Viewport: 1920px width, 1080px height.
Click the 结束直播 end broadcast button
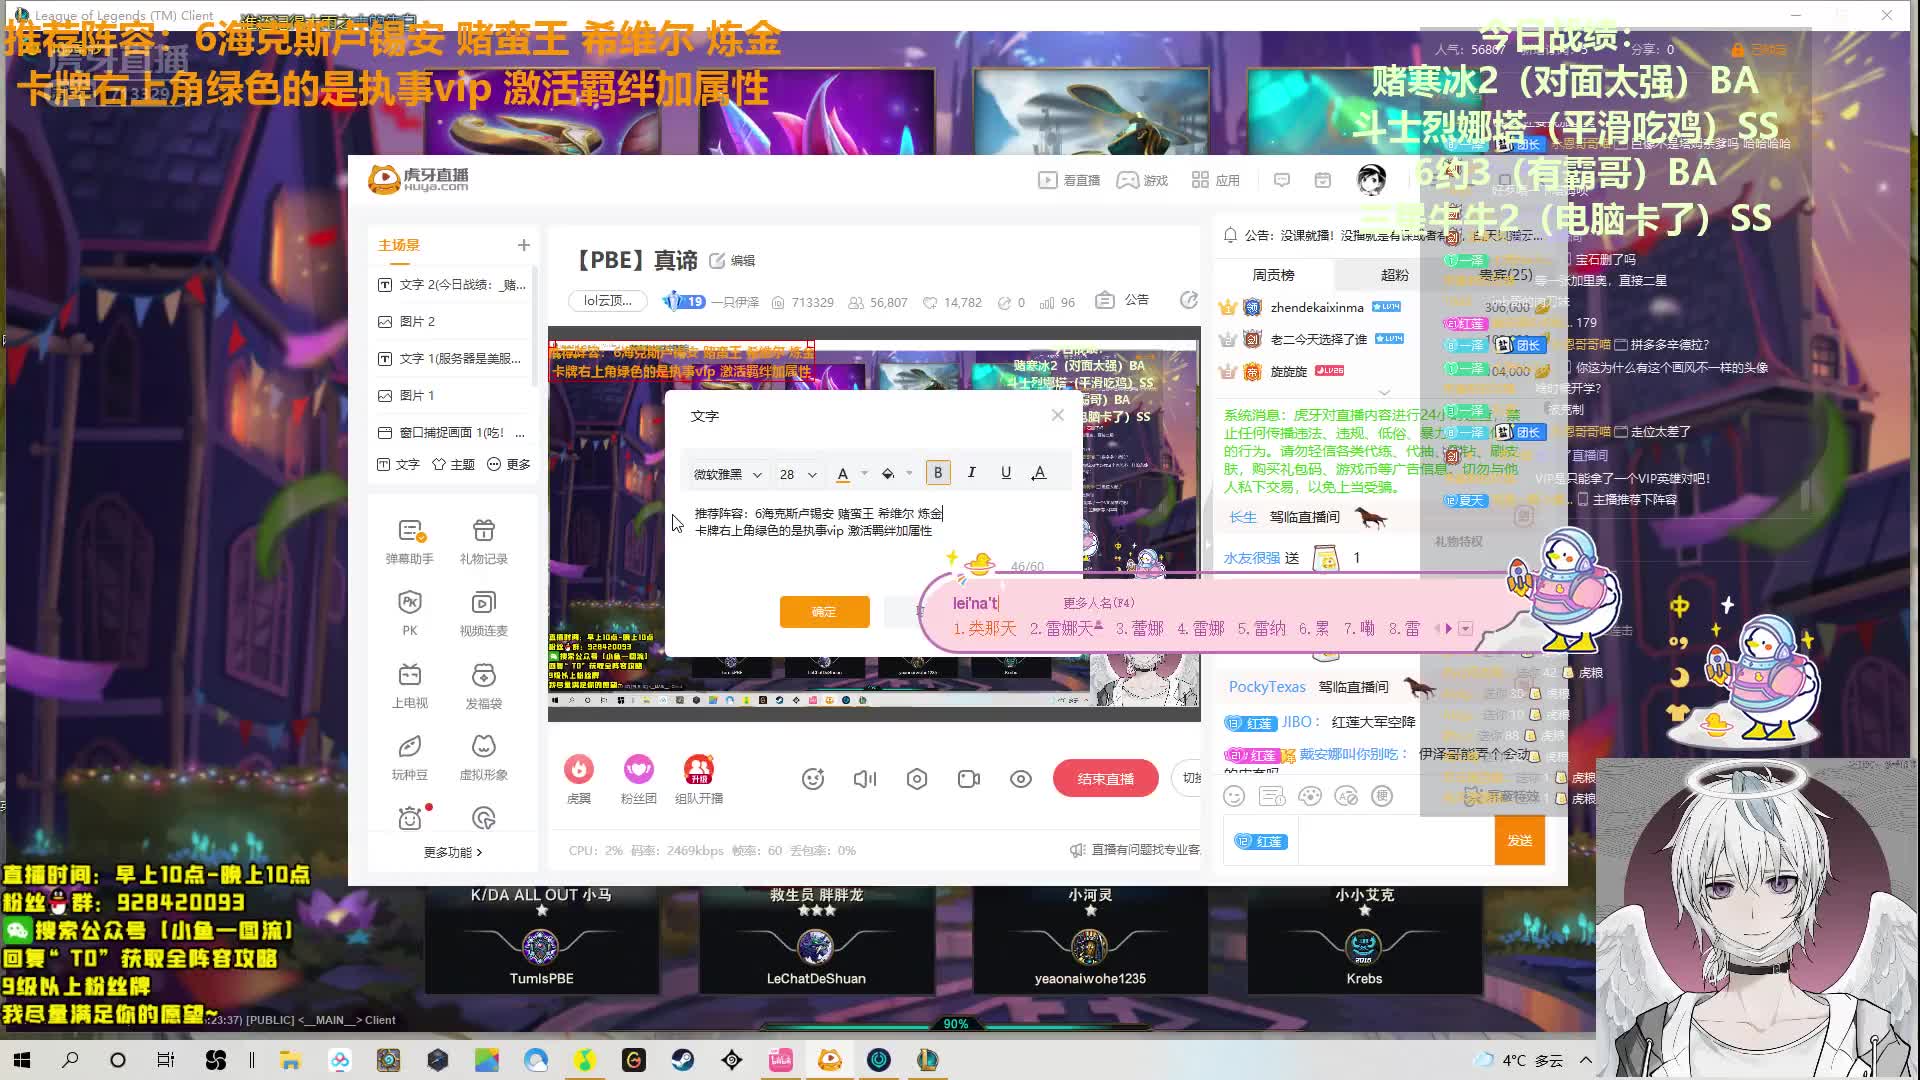1106,778
